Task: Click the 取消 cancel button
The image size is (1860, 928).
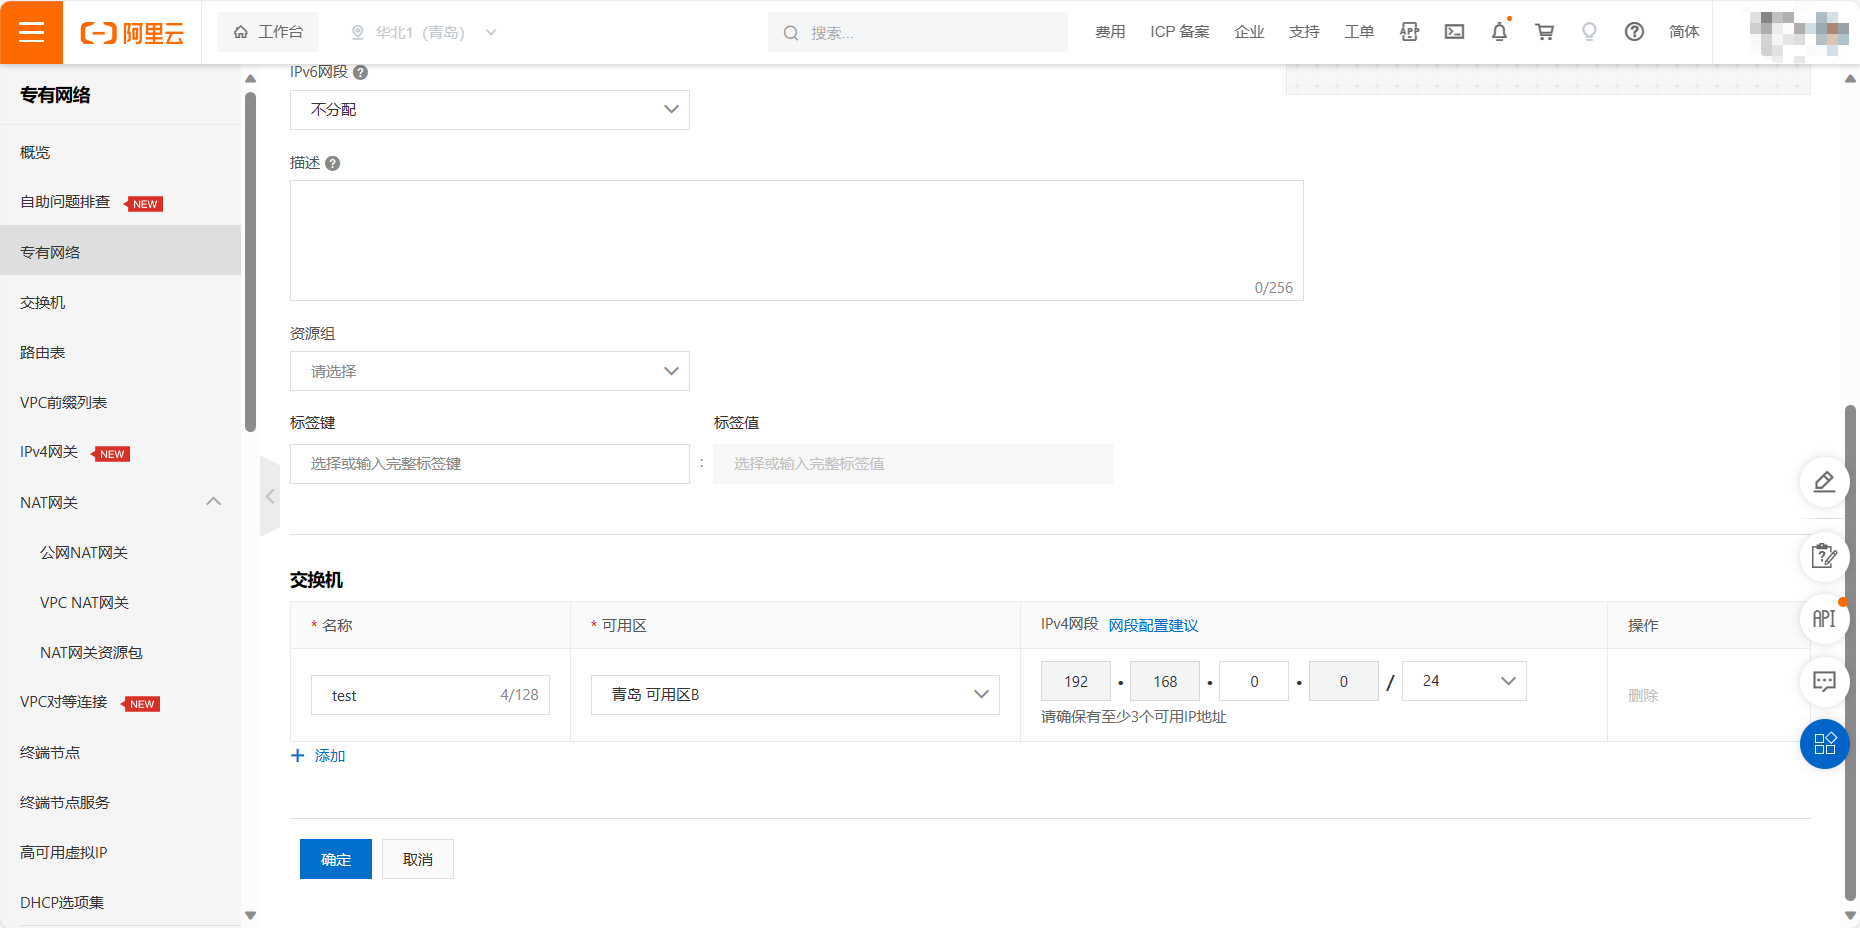Action: pyautogui.click(x=418, y=859)
